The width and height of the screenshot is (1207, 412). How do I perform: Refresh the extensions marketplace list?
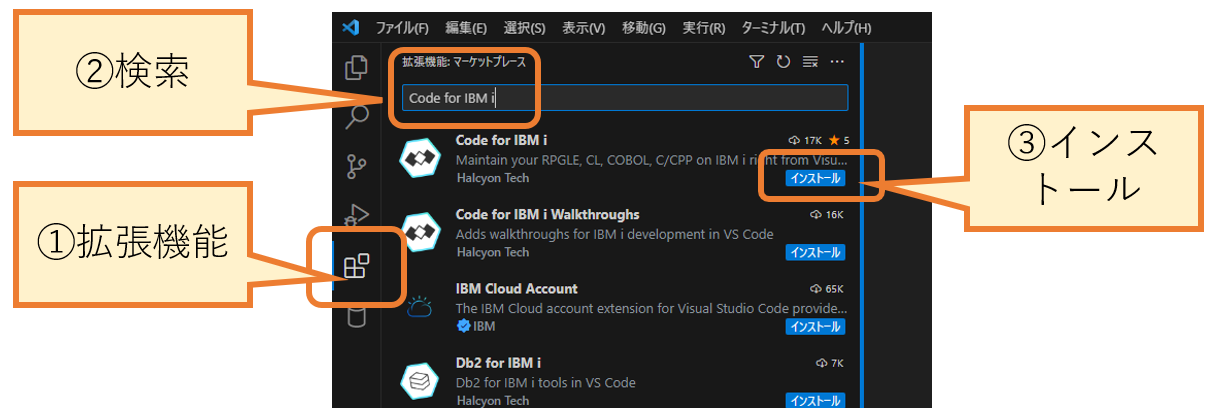click(x=783, y=62)
